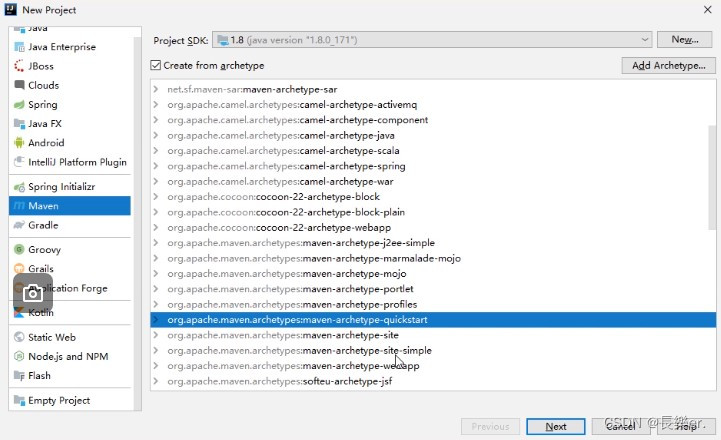Image resolution: width=721 pixels, height=440 pixels.
Task: Choose Empty Project option
Action: 70,400
